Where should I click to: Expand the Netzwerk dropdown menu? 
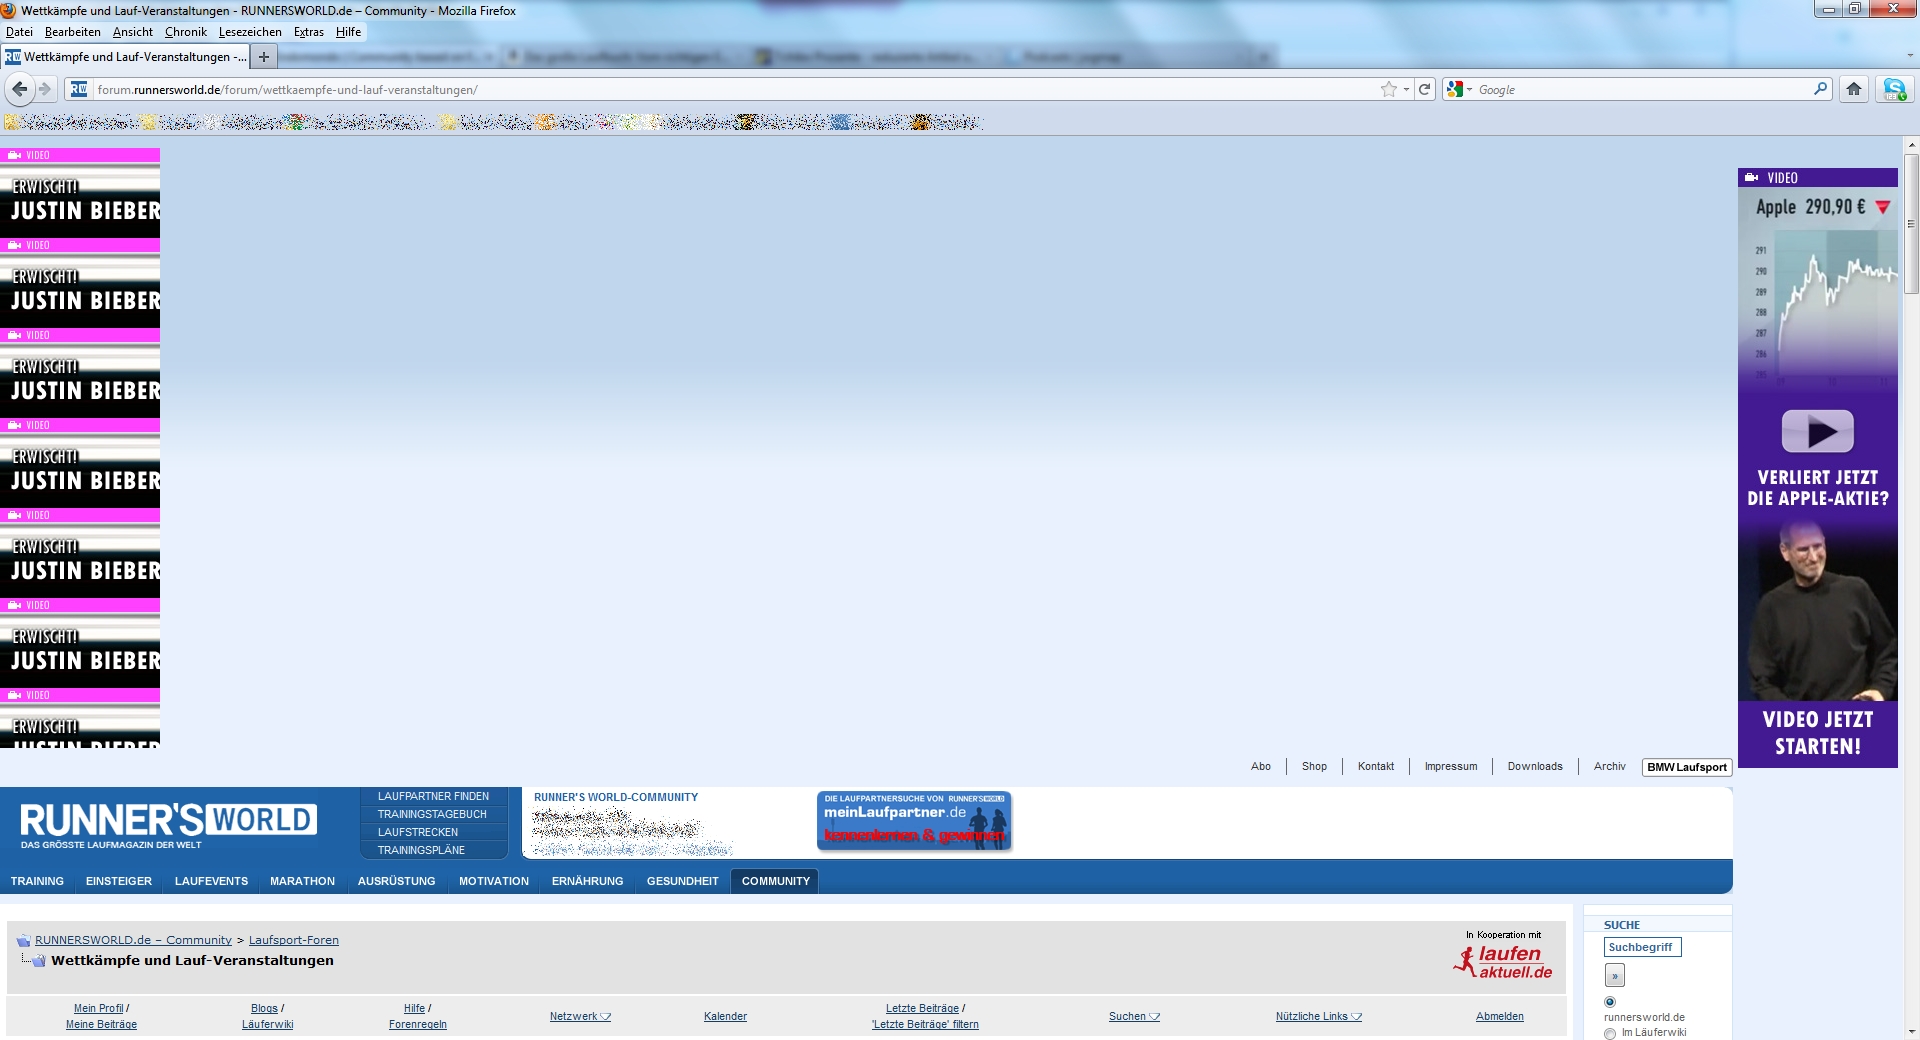(580, 1016)
